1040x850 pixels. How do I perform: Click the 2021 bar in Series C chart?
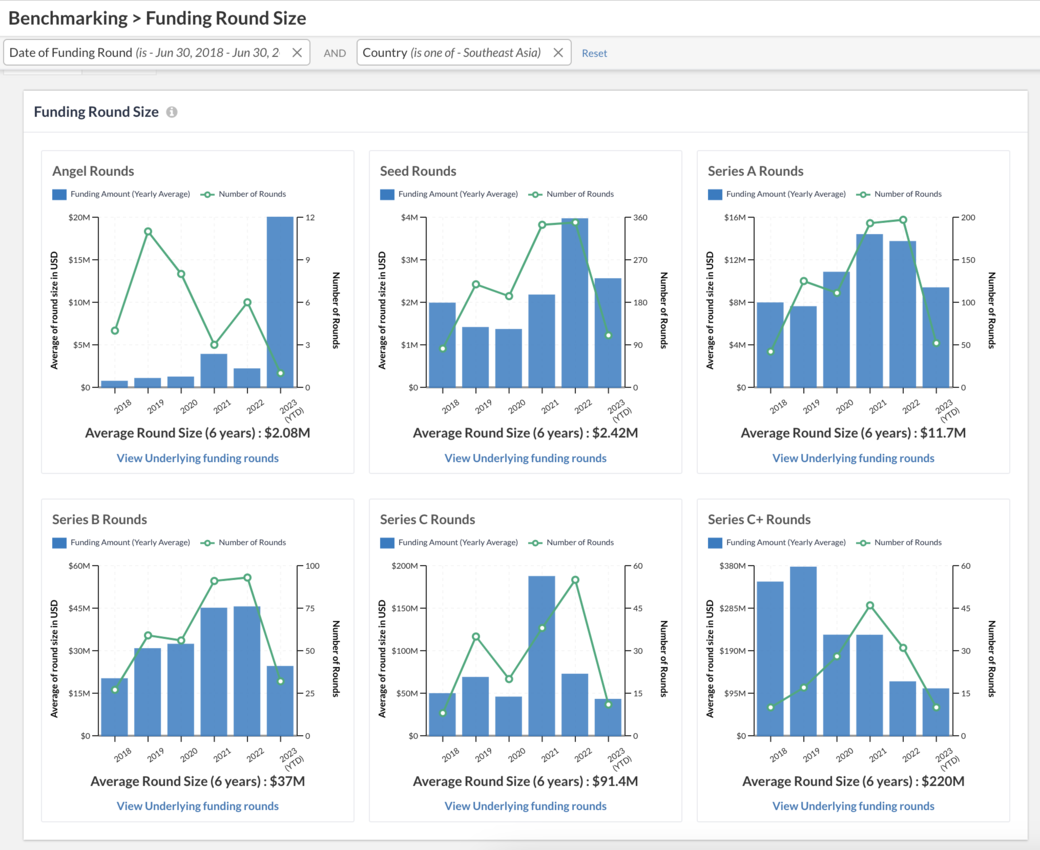pyautogui.click(x=542, y=655)
